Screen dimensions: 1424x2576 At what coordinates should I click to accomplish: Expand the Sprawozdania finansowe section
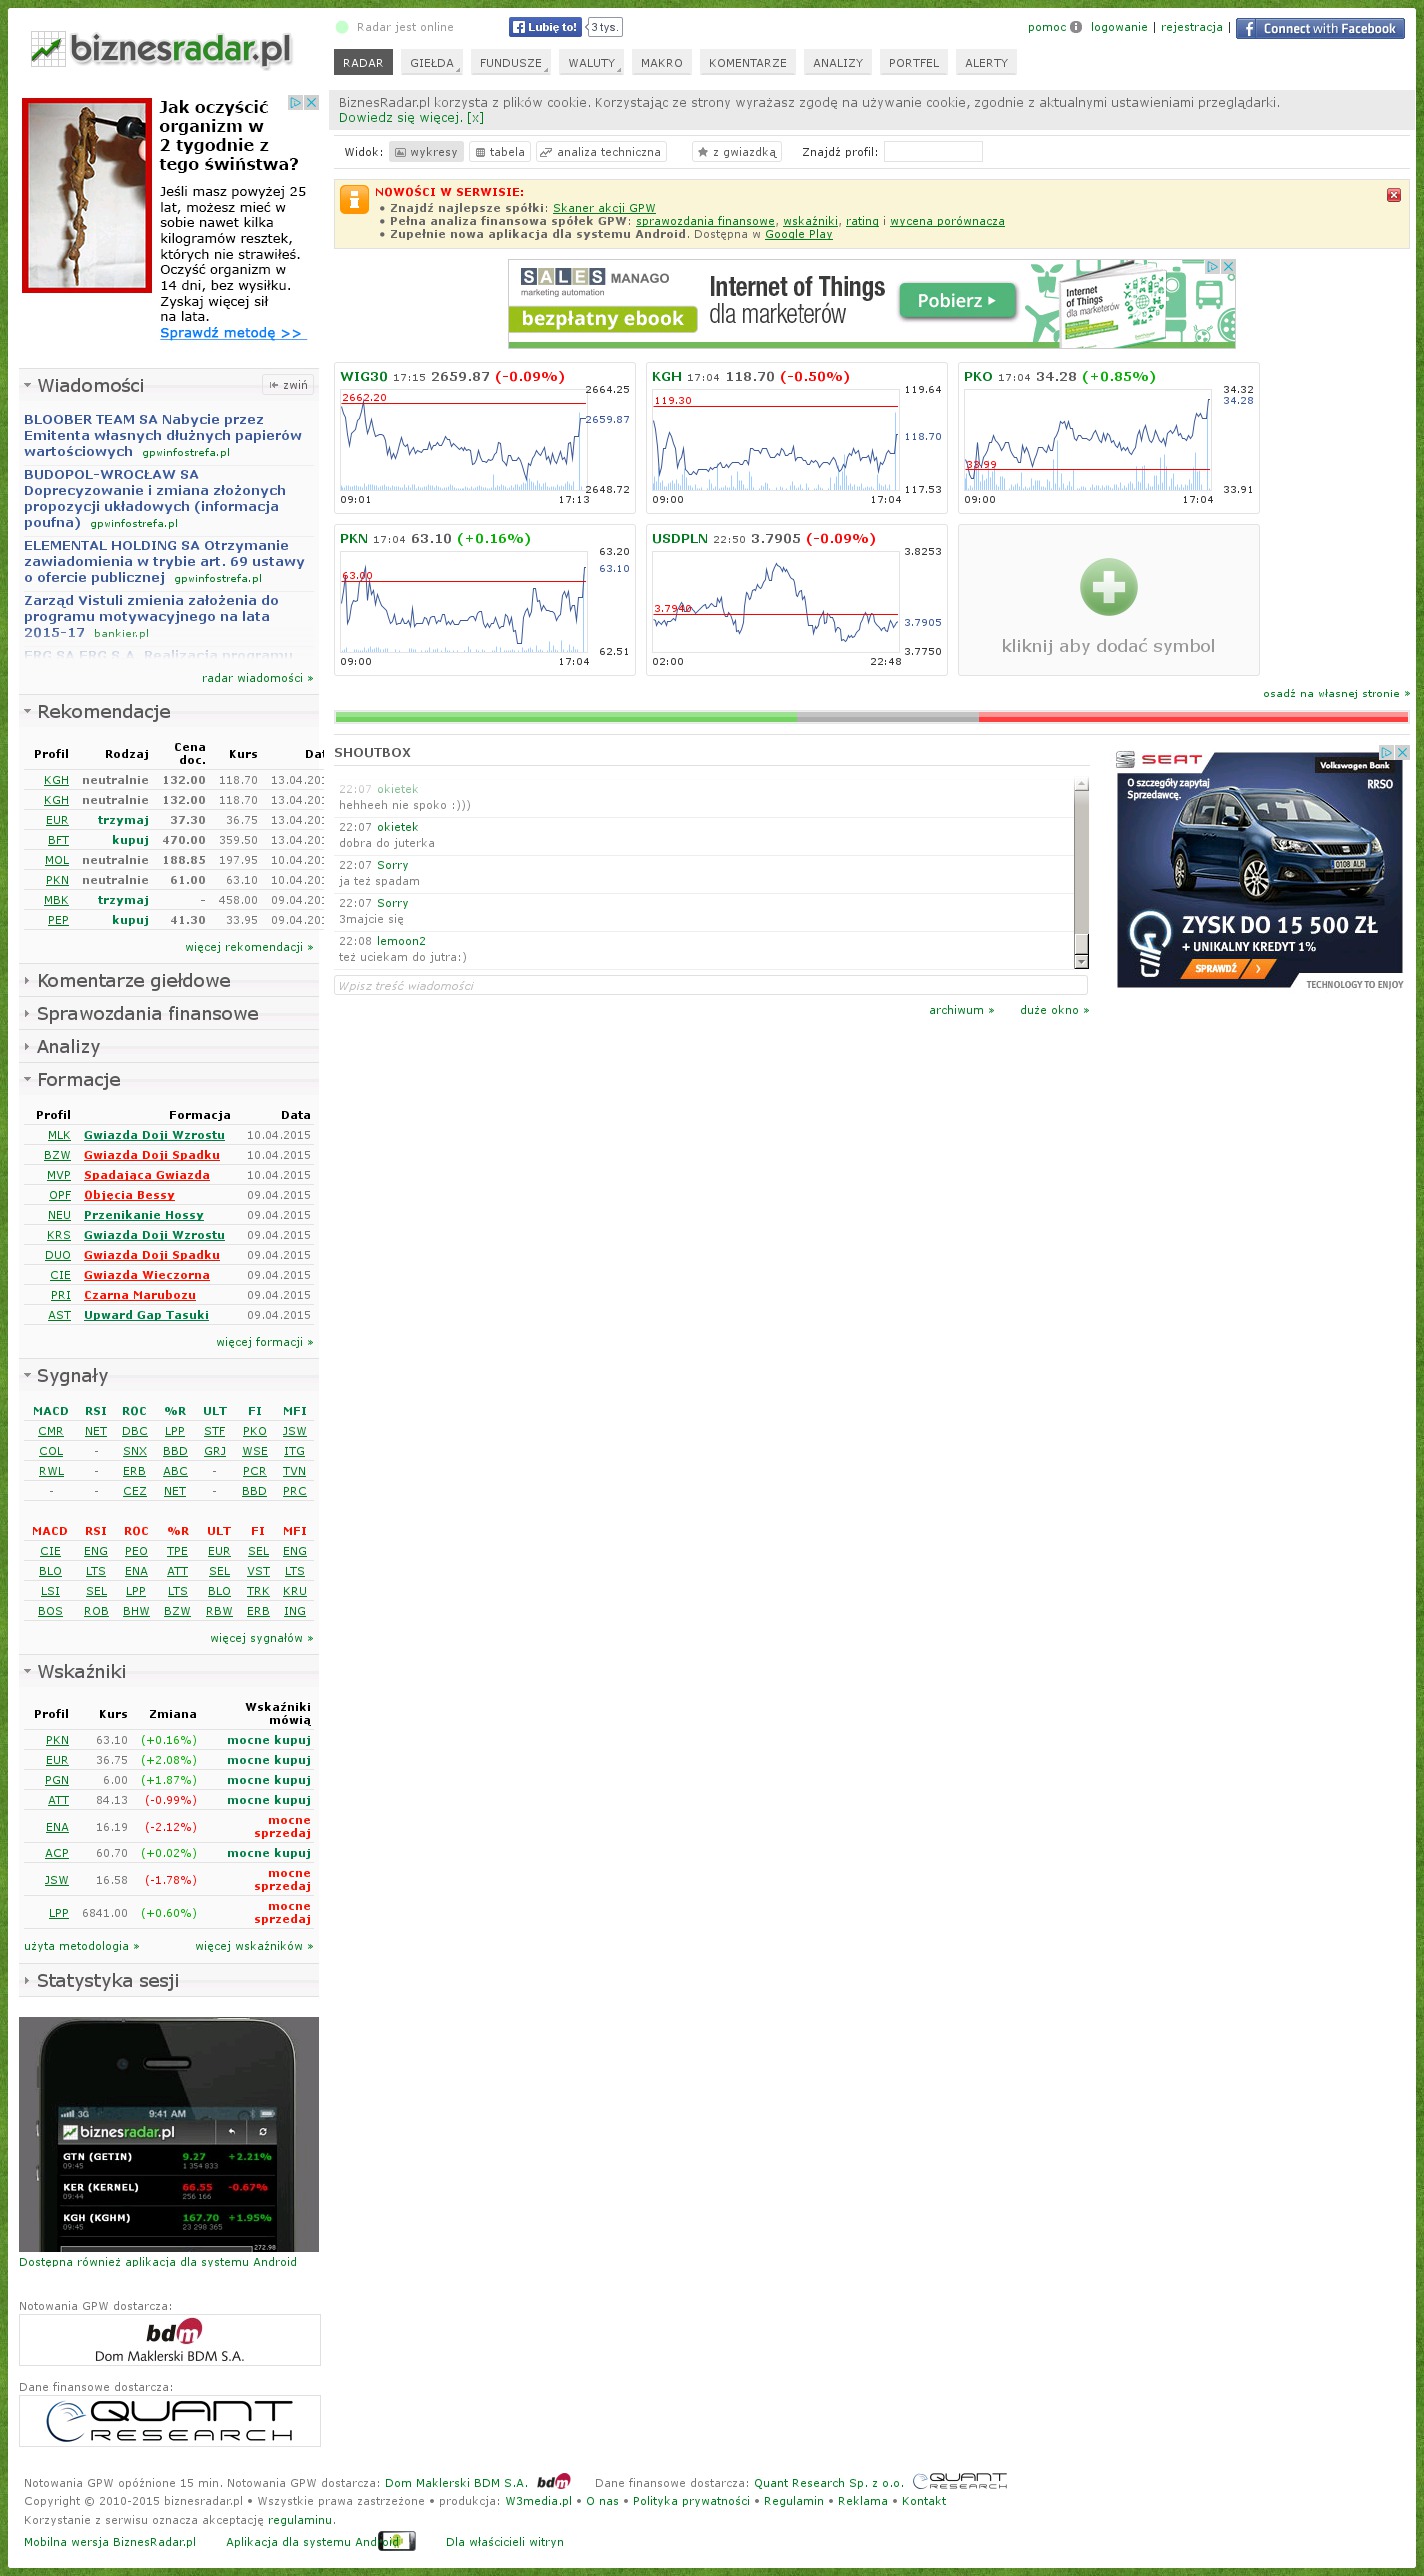pos(147,1014)
